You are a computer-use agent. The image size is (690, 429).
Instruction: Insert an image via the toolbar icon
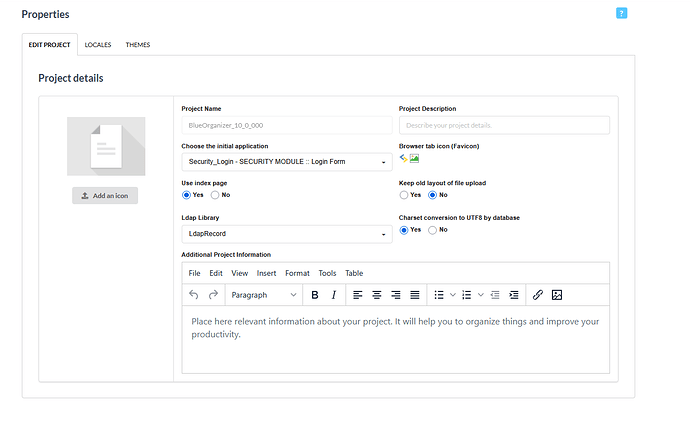tap(557, 295)
